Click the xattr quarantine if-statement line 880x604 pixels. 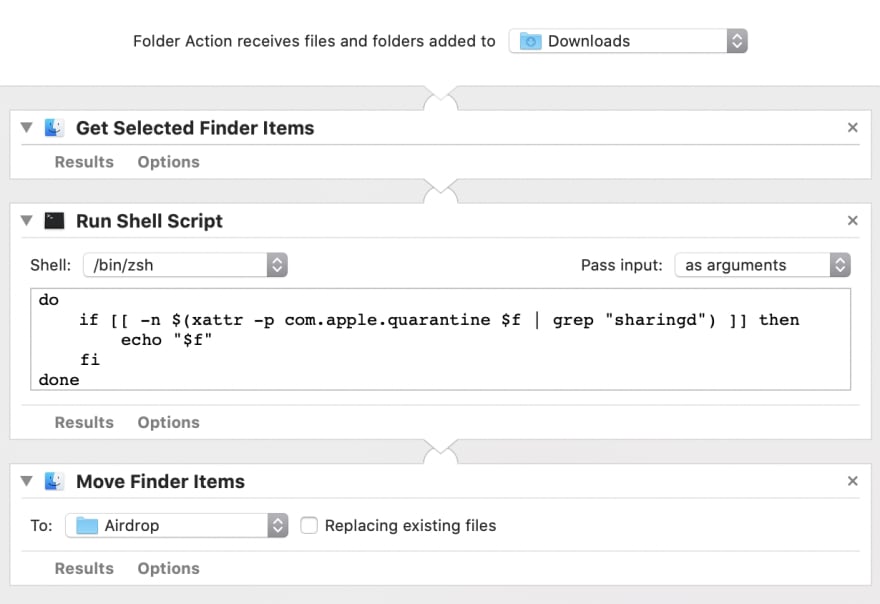coord(439,320)
